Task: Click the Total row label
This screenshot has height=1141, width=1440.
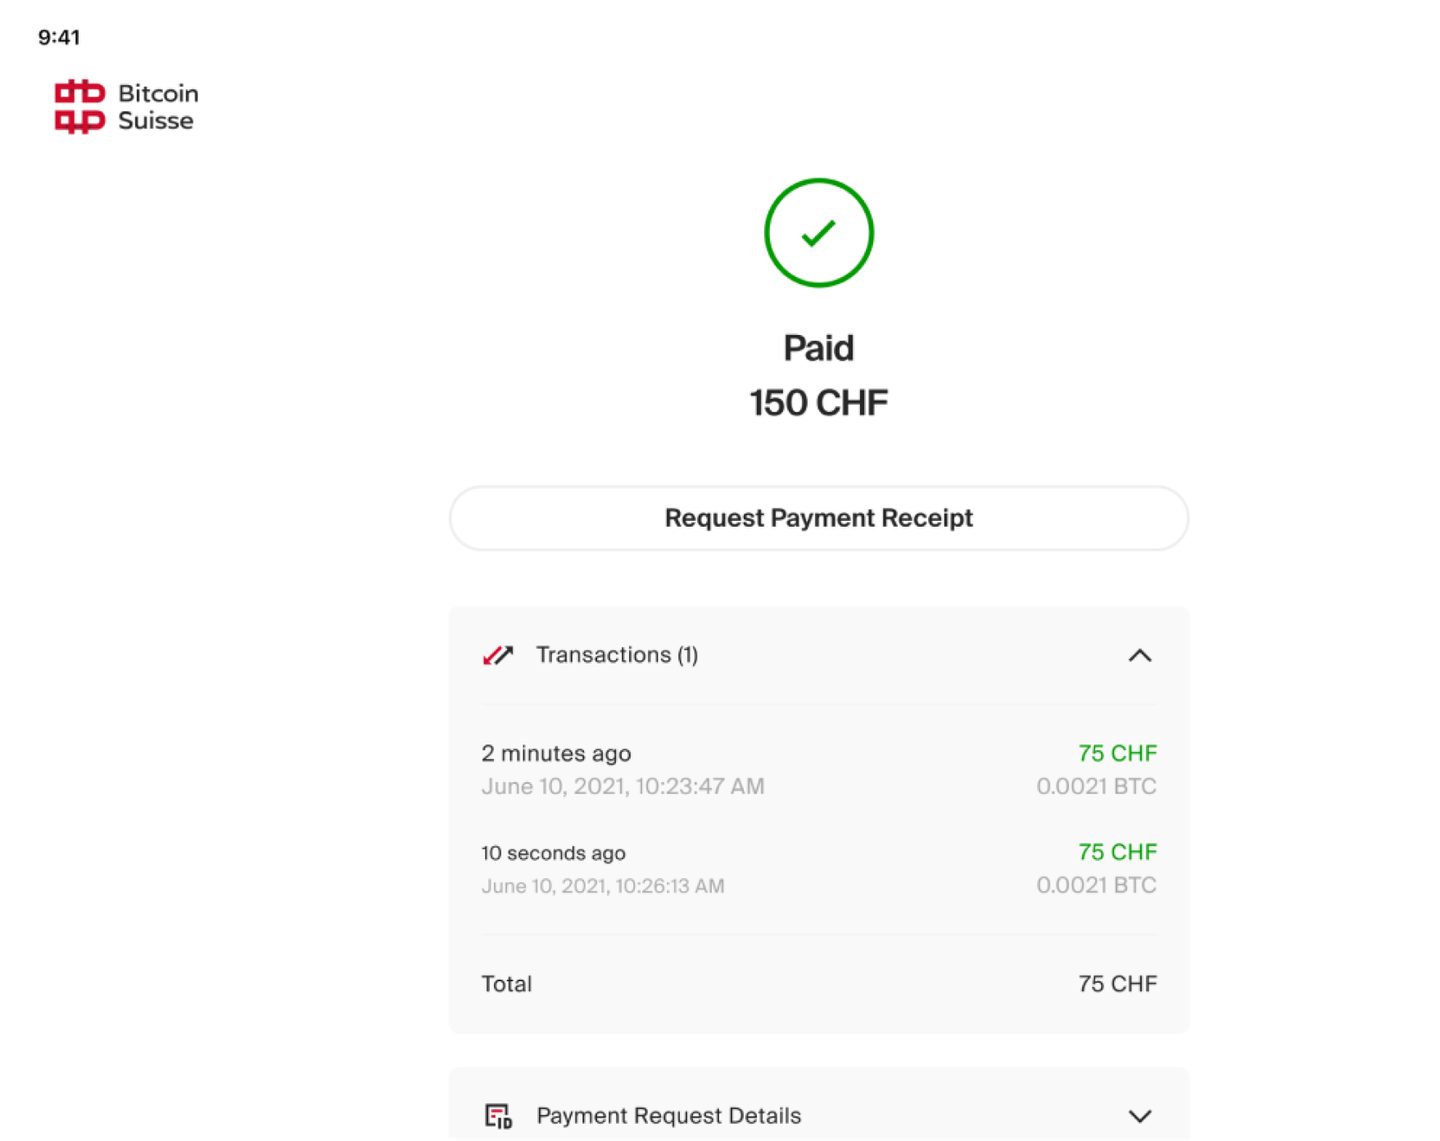Action: click(x=507, y=984)
